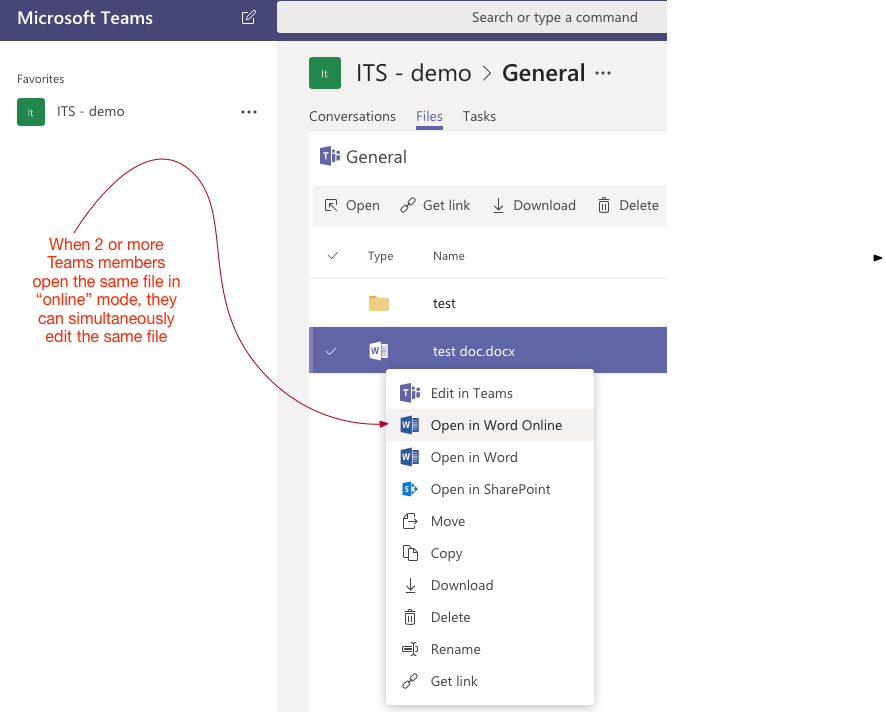Image resolution: width=886 pixels, height=712 pixels.
Task: Toggle the select-all checkmark in header row
Action: 333,255
